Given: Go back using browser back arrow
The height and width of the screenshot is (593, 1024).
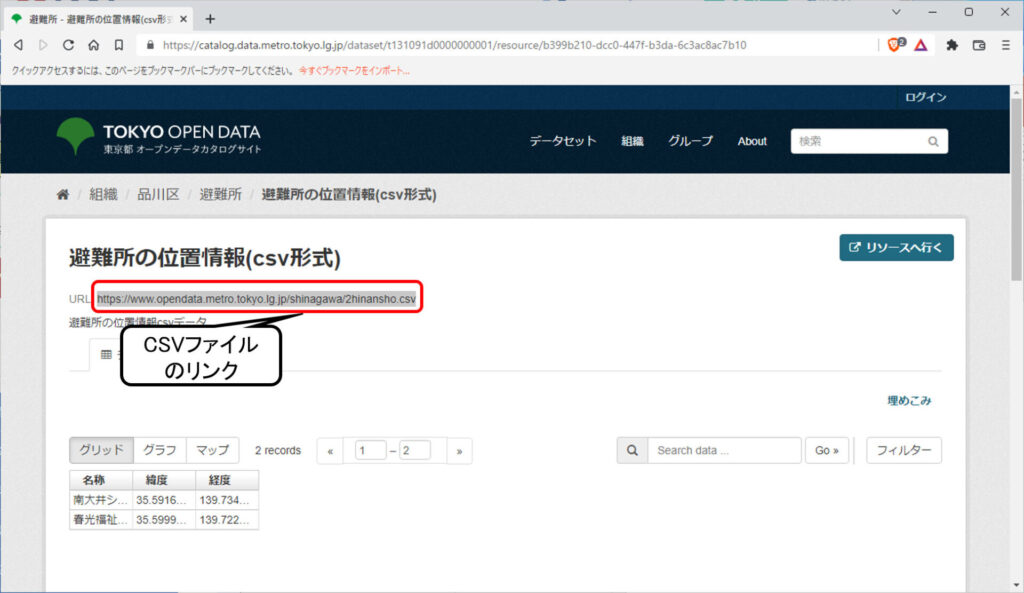Looking at the screenshot, I should 19,45.
